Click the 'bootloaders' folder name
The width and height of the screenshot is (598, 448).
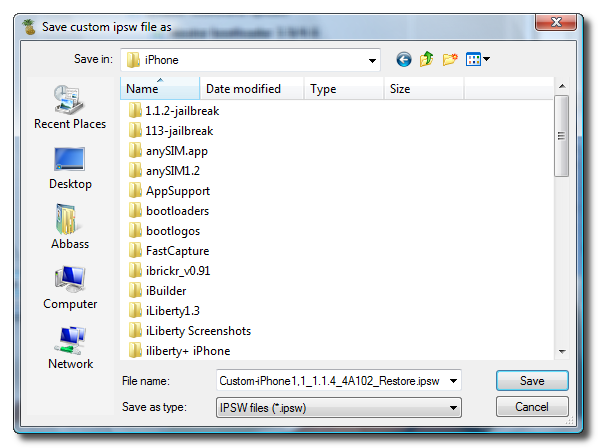[177, 211]
